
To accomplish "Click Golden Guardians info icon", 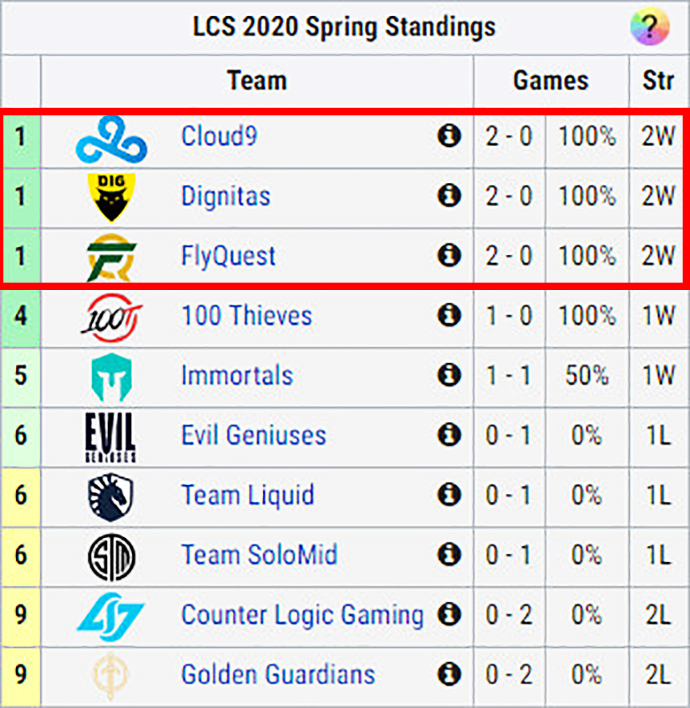I will (x=449, y=674).
